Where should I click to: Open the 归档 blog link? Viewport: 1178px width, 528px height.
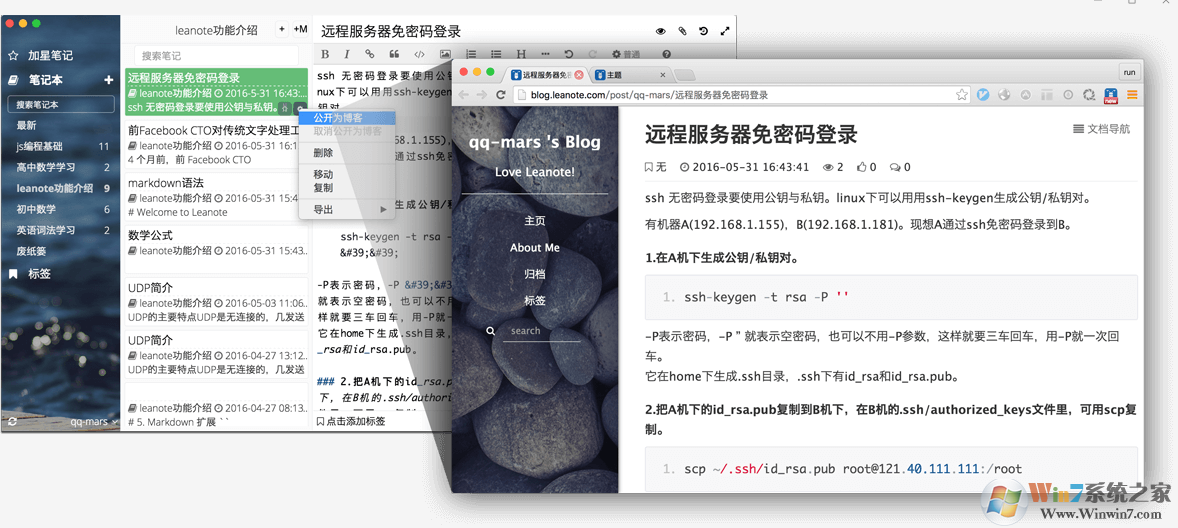tap(534, 274)
